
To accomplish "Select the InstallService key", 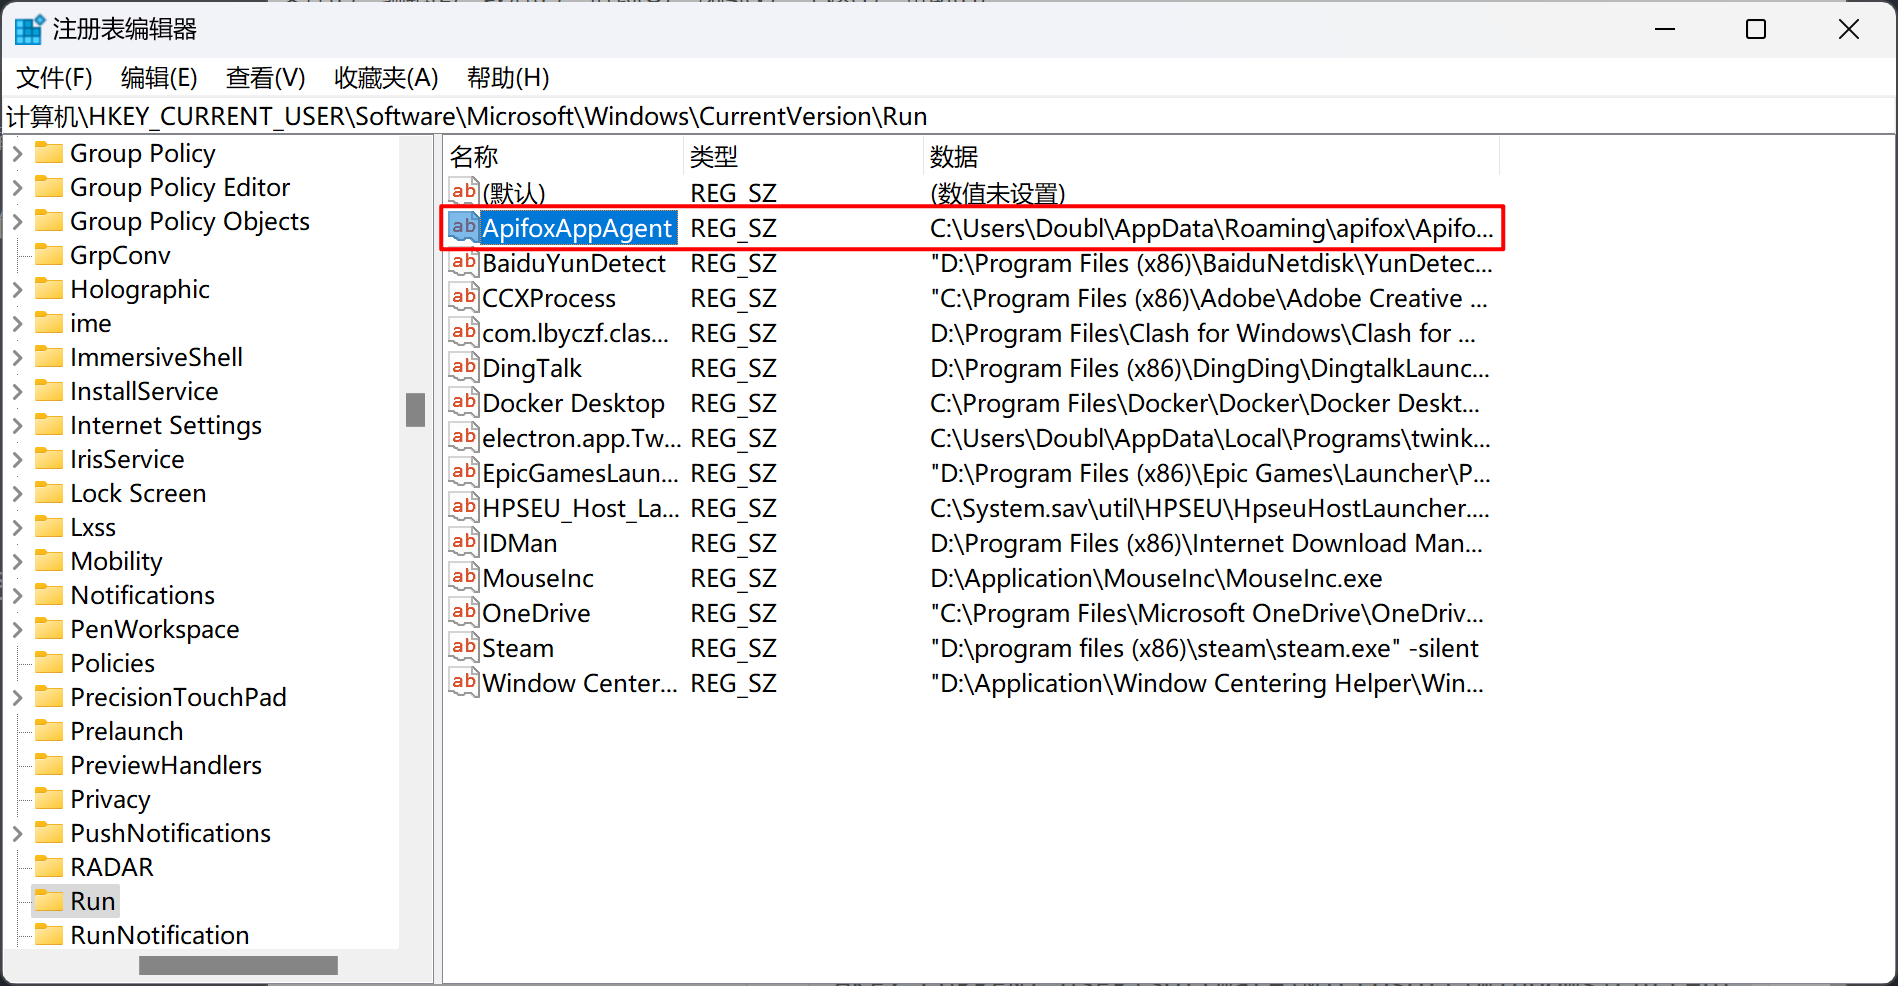I will (x=144, y=391).
